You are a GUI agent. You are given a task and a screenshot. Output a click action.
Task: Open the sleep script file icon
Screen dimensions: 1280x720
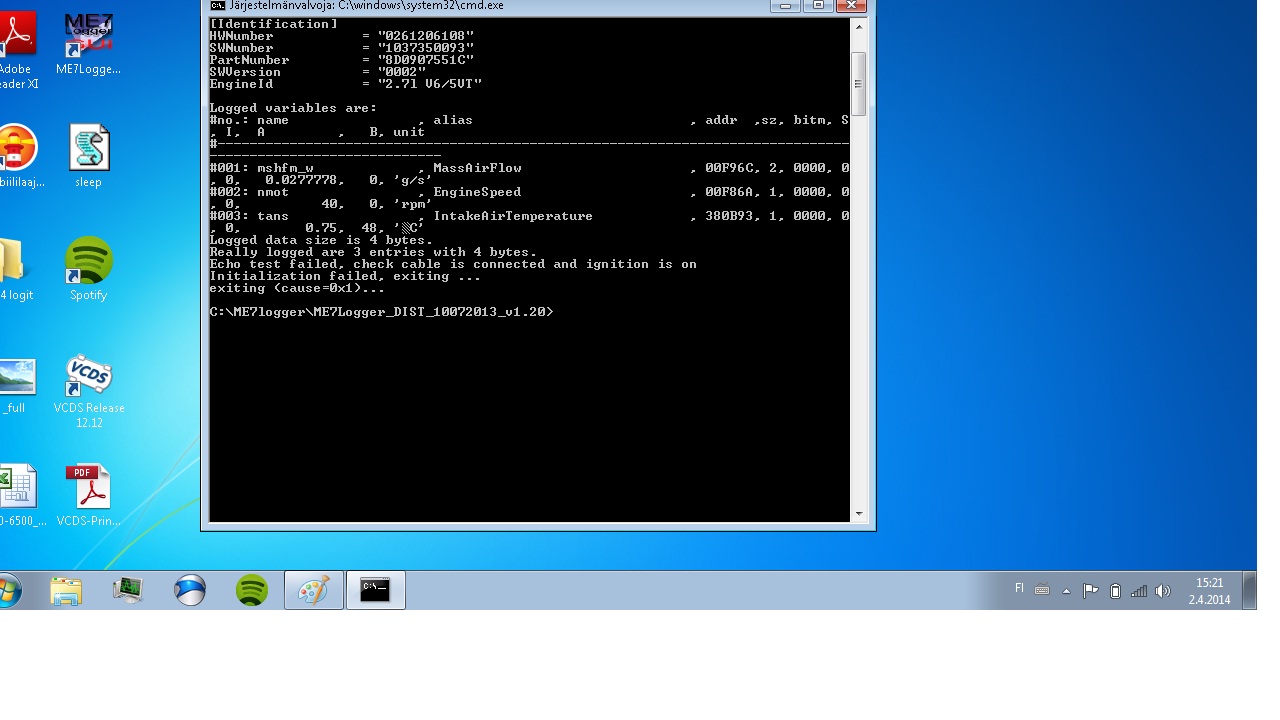88,150
